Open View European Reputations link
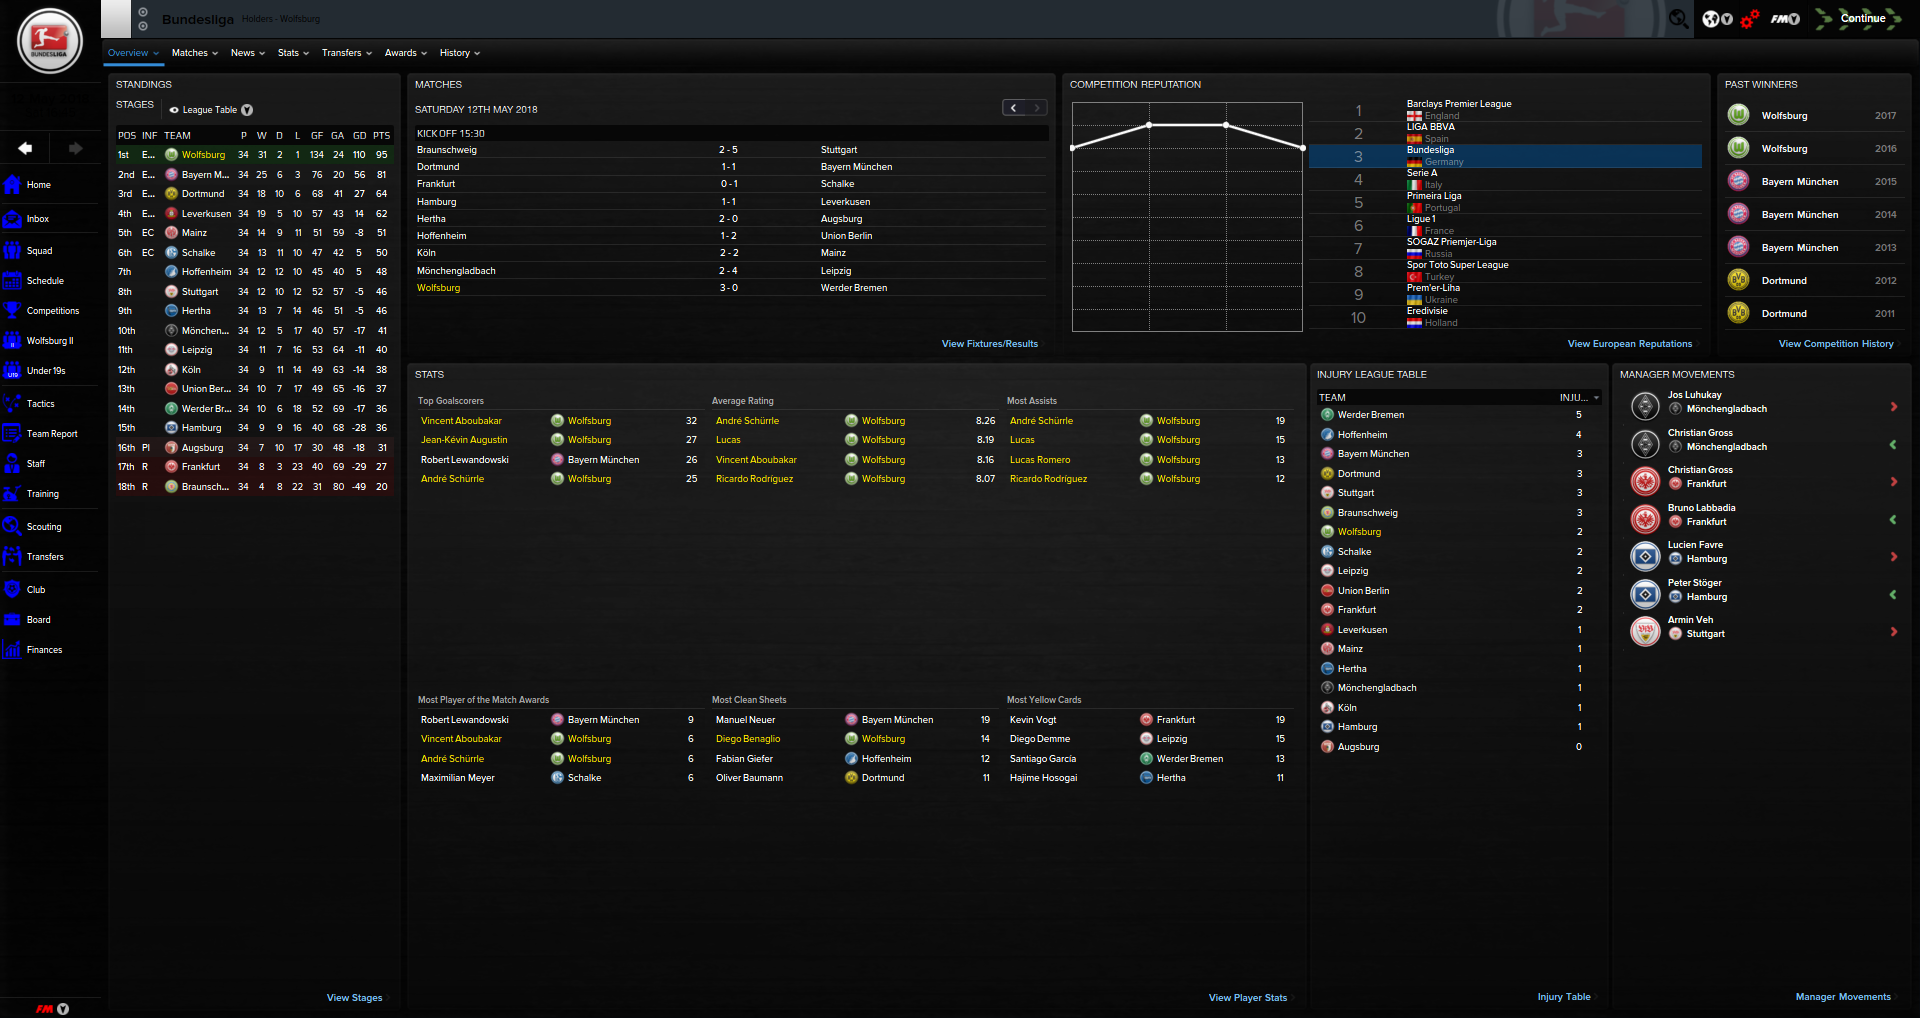This screenshot has height=1018, width=1920. tap(1630, 344)
